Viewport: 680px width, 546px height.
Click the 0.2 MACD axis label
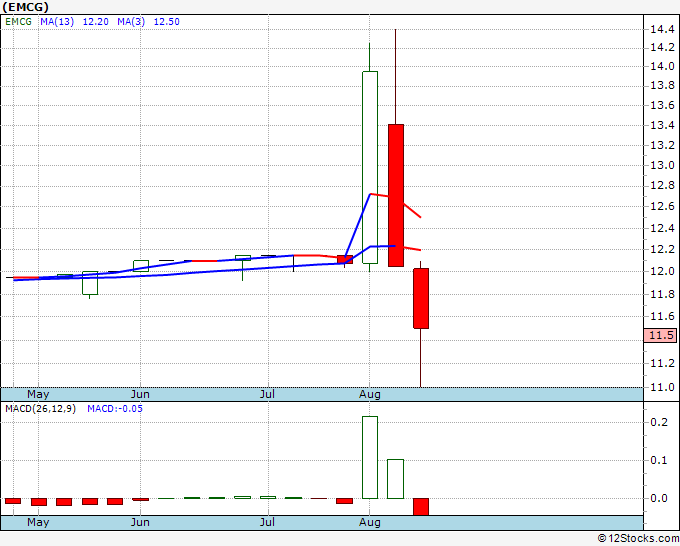659,422
